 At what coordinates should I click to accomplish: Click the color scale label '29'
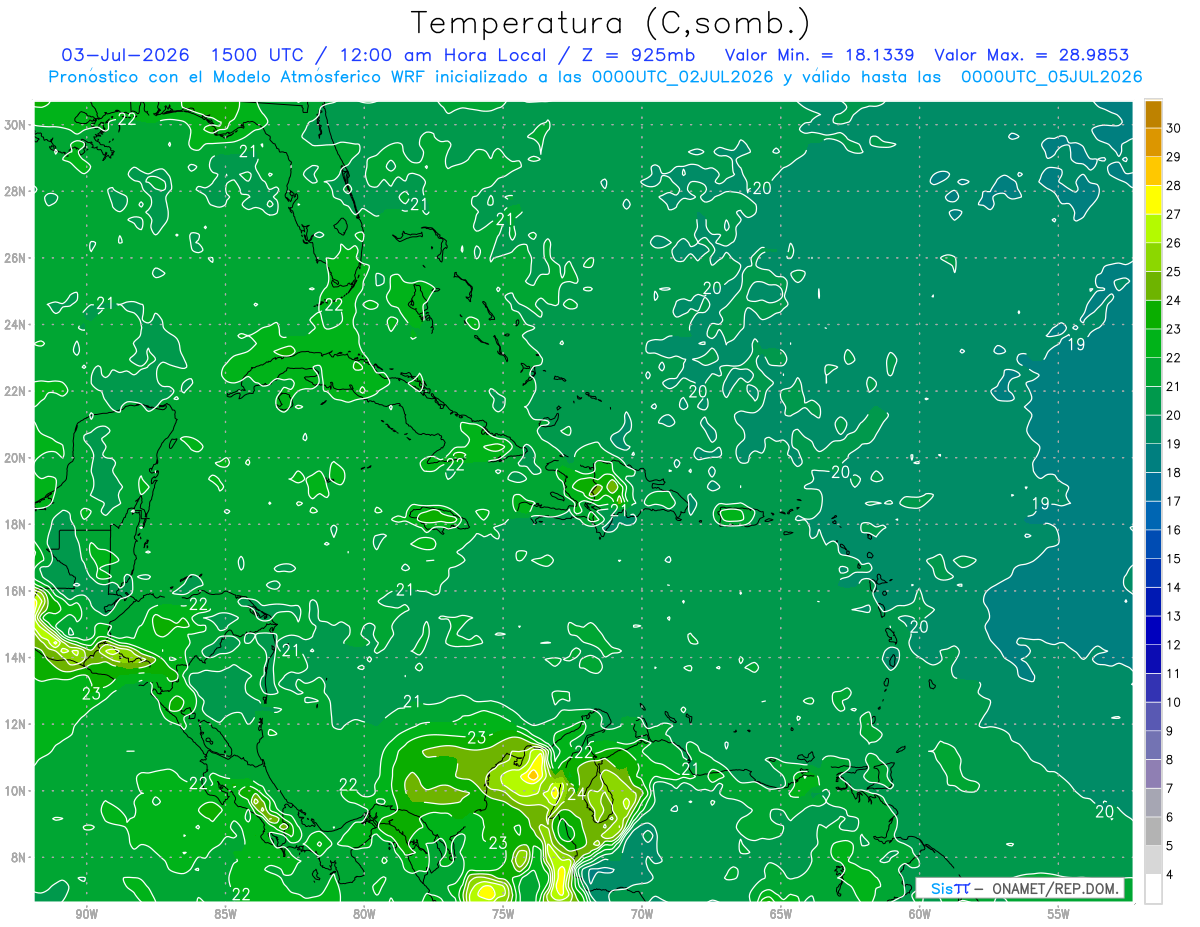1174,156
